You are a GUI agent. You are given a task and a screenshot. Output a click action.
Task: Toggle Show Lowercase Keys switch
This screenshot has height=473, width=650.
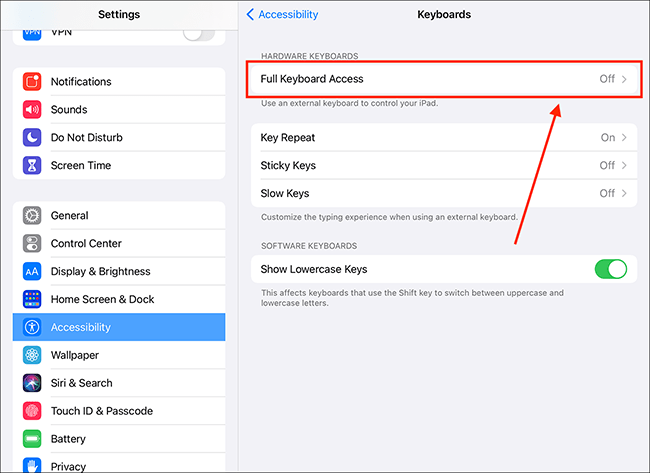[x=611, y=269]
